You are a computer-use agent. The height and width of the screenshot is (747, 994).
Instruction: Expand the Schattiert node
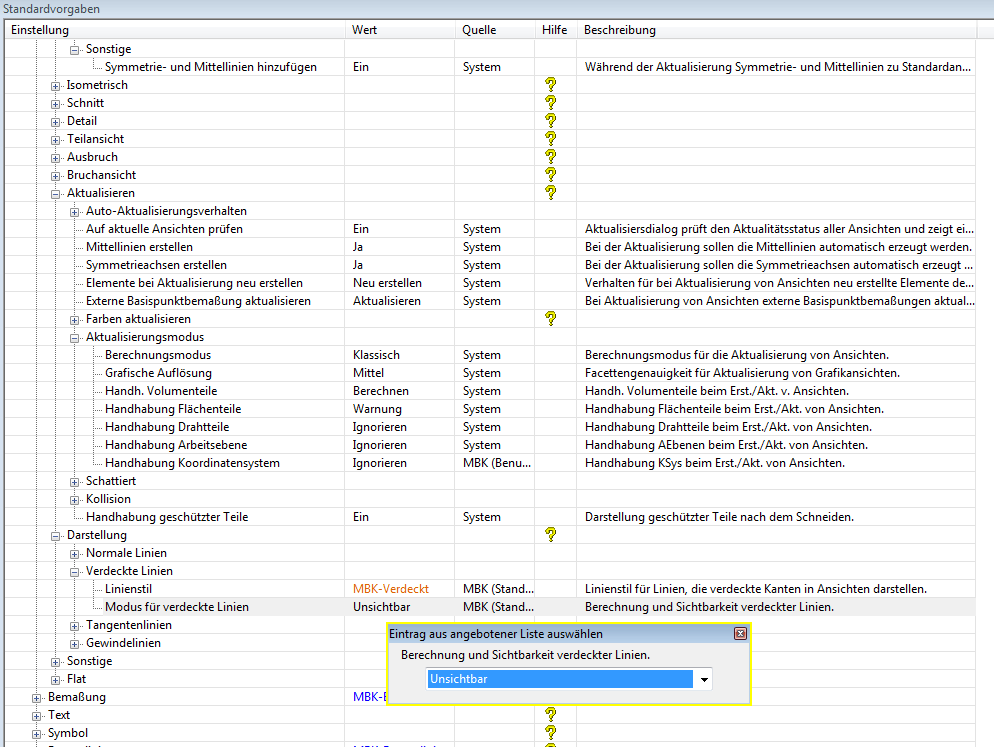(75, 482)
